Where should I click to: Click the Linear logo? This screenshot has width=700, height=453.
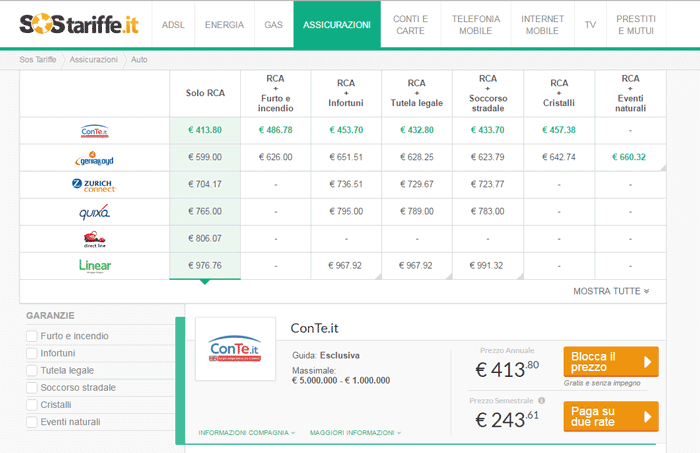95,266
